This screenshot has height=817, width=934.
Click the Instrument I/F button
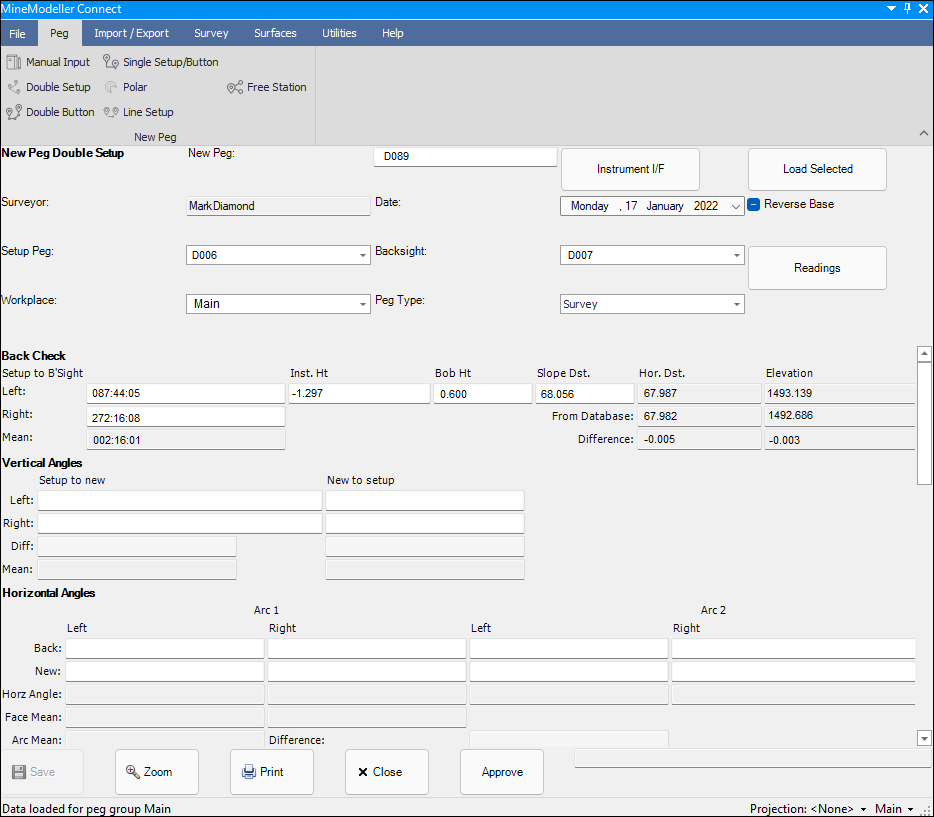630,169
